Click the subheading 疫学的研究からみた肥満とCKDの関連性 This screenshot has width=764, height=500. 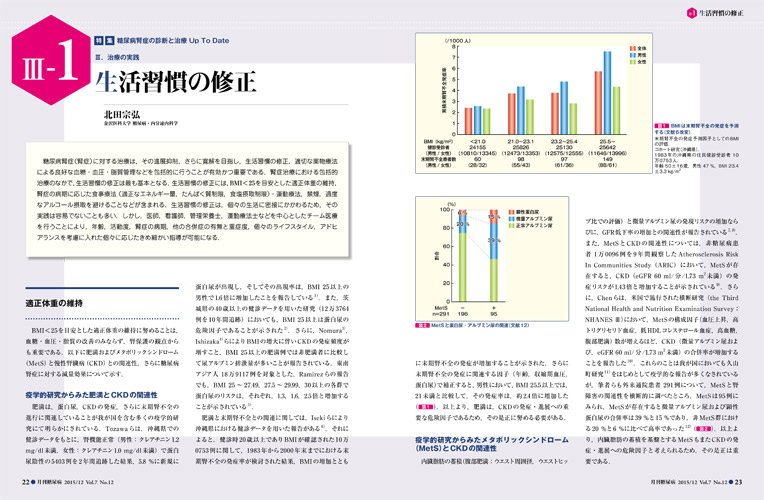(92, 395)
